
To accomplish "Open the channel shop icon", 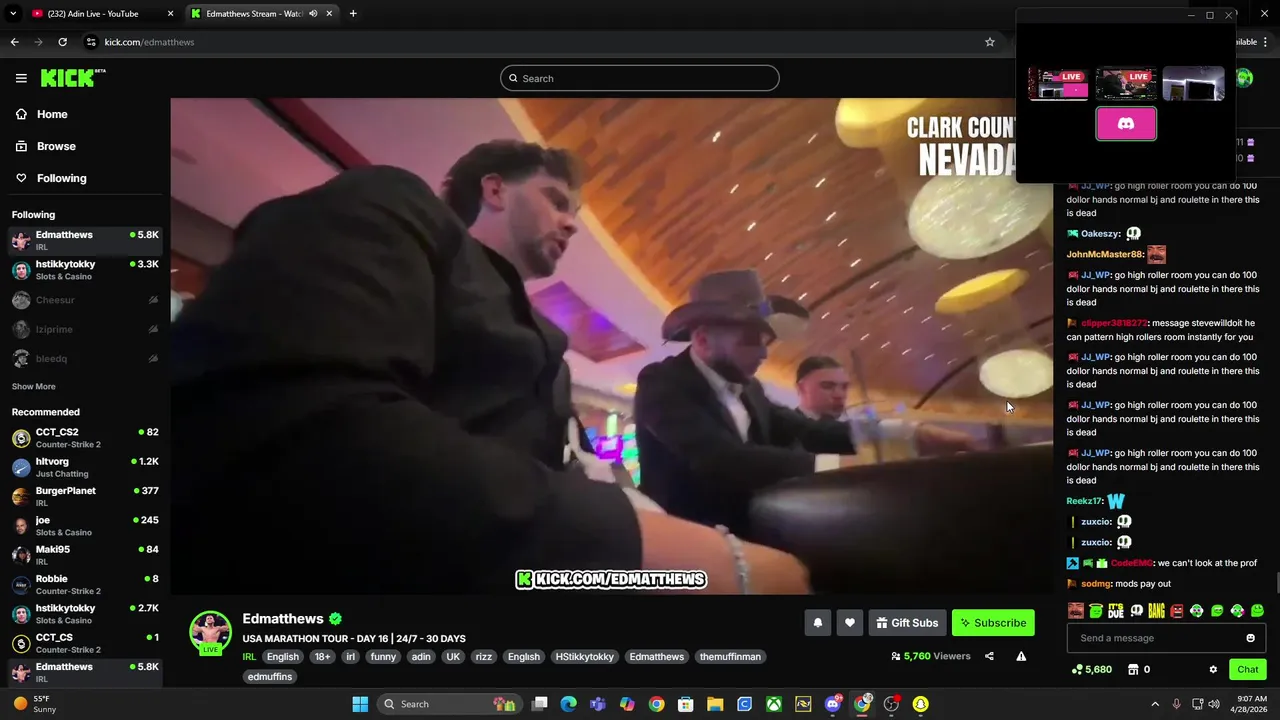I will click(x=1133, y=669).
